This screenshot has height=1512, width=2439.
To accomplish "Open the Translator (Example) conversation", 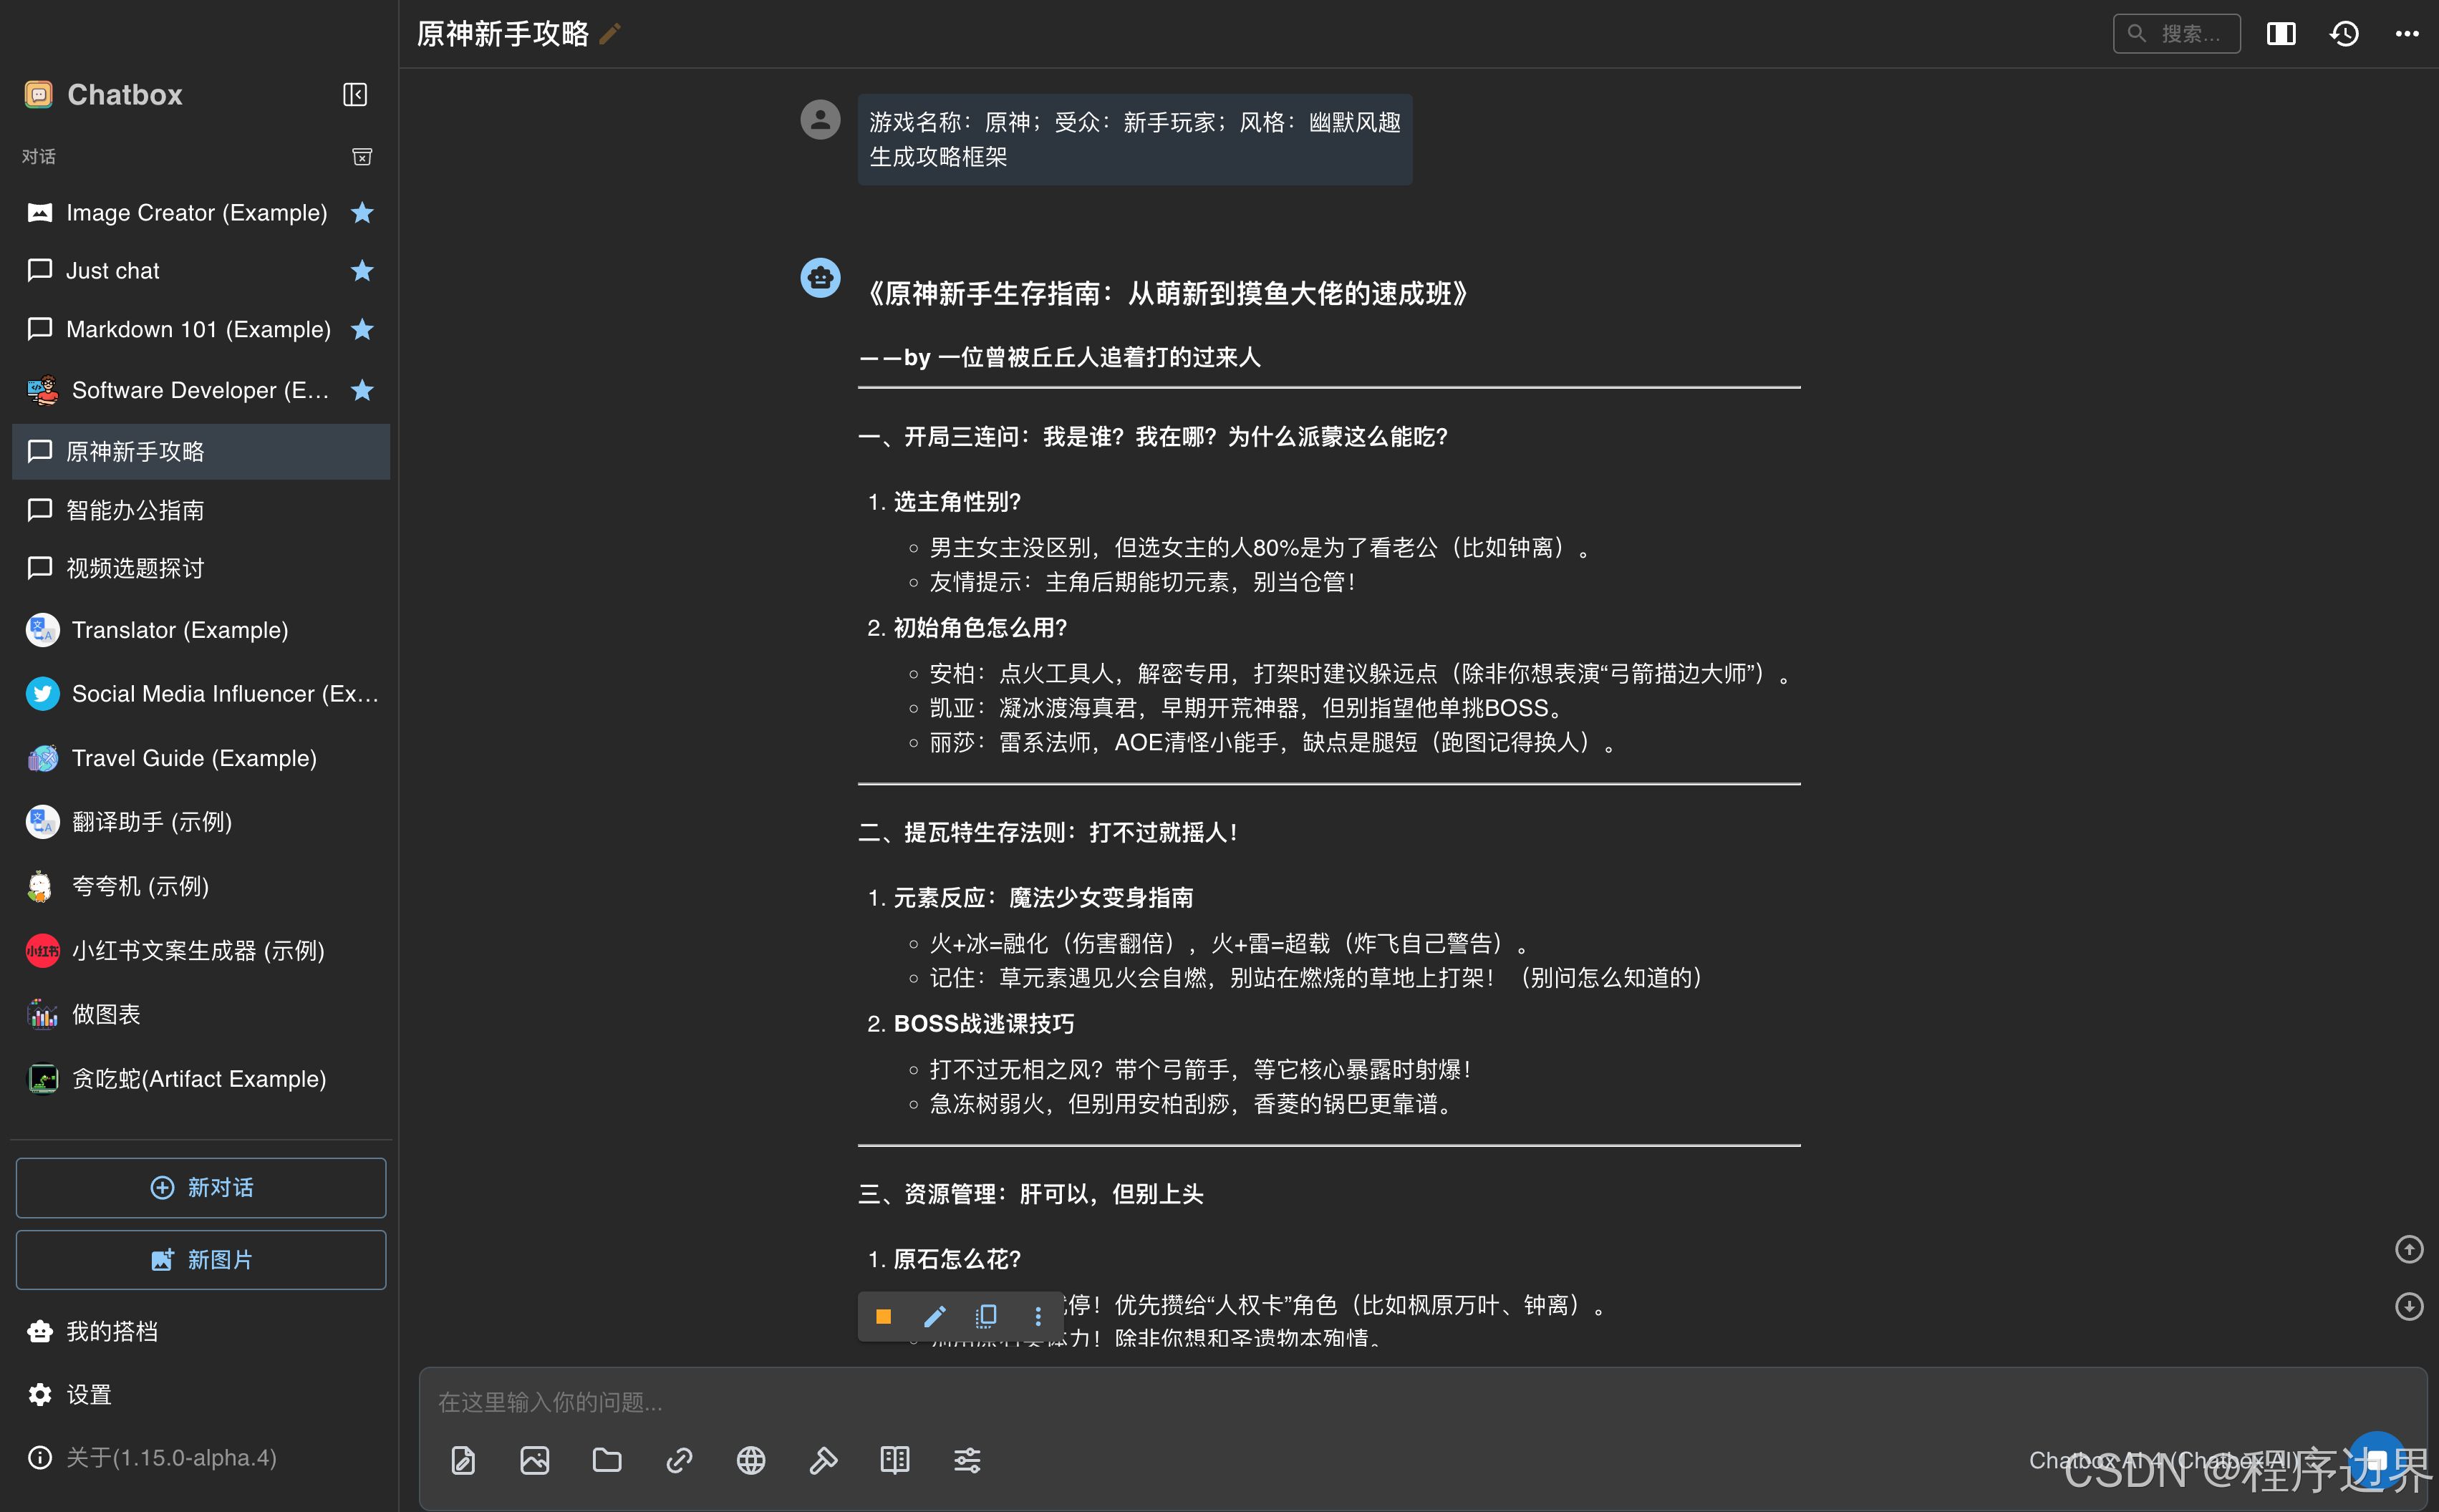I will (x=201, y=631).
